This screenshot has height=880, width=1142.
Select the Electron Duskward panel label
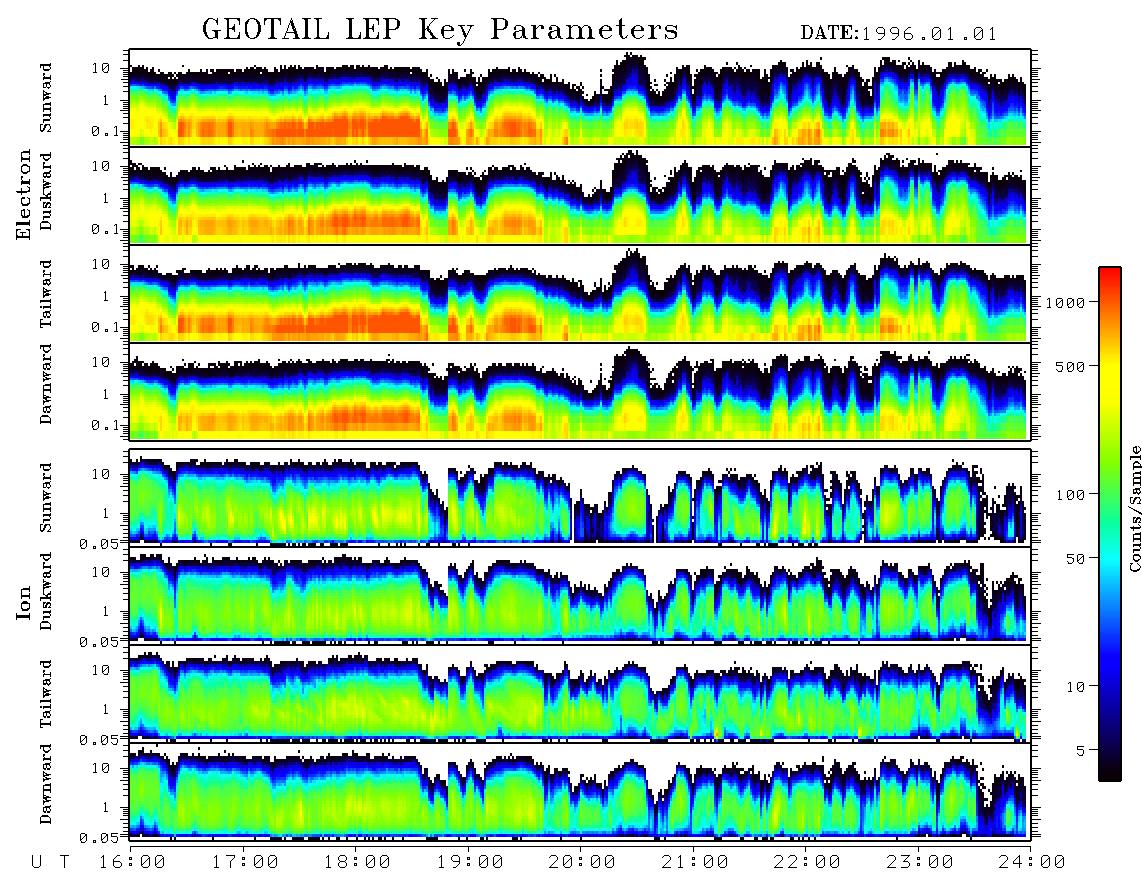(x=46, y=192)
